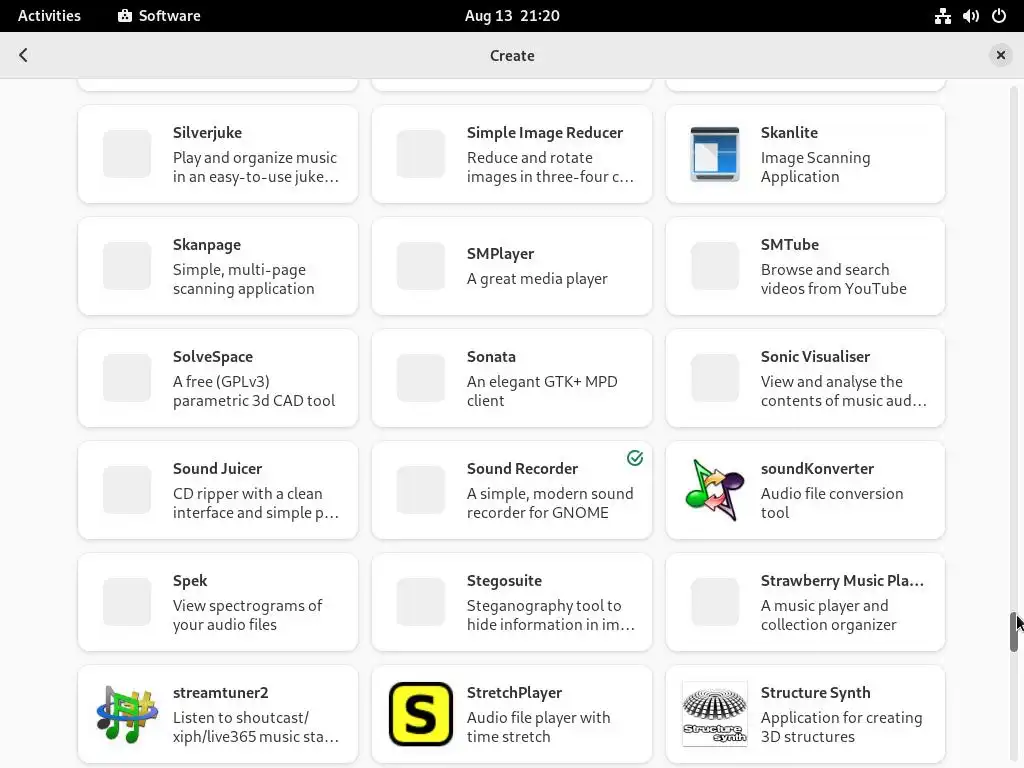Image resolution: width=1024 pixels, height=768 pixels.
Task: Click the Stegosuite placeholder icon
Action: [421, 602]
